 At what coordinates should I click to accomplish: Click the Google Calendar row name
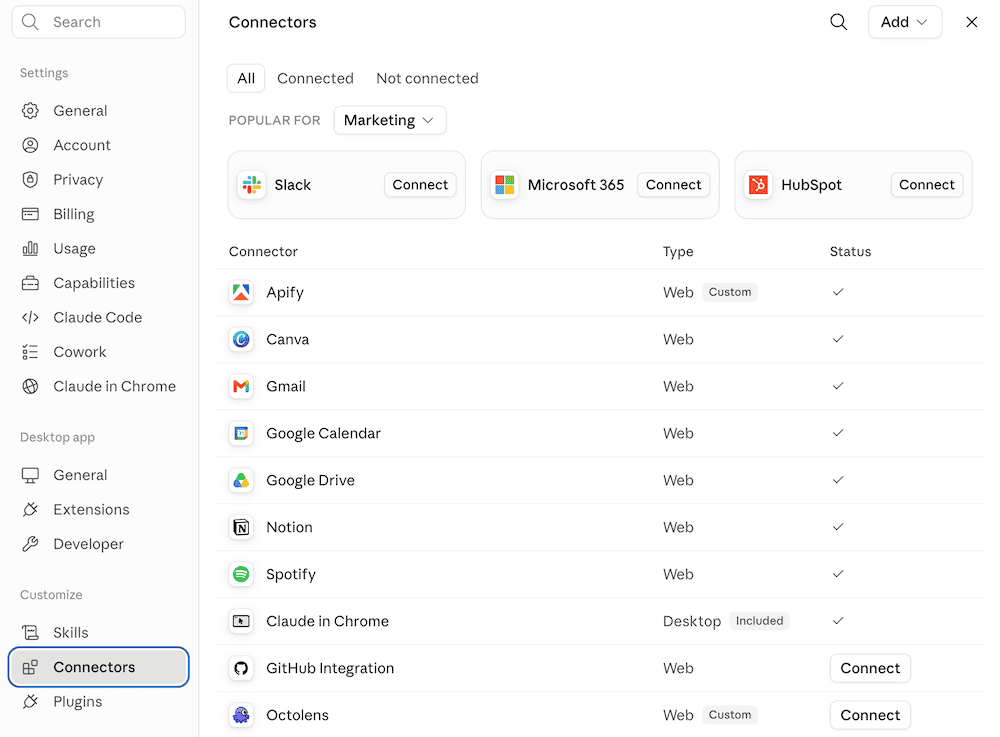click(323, 434)
